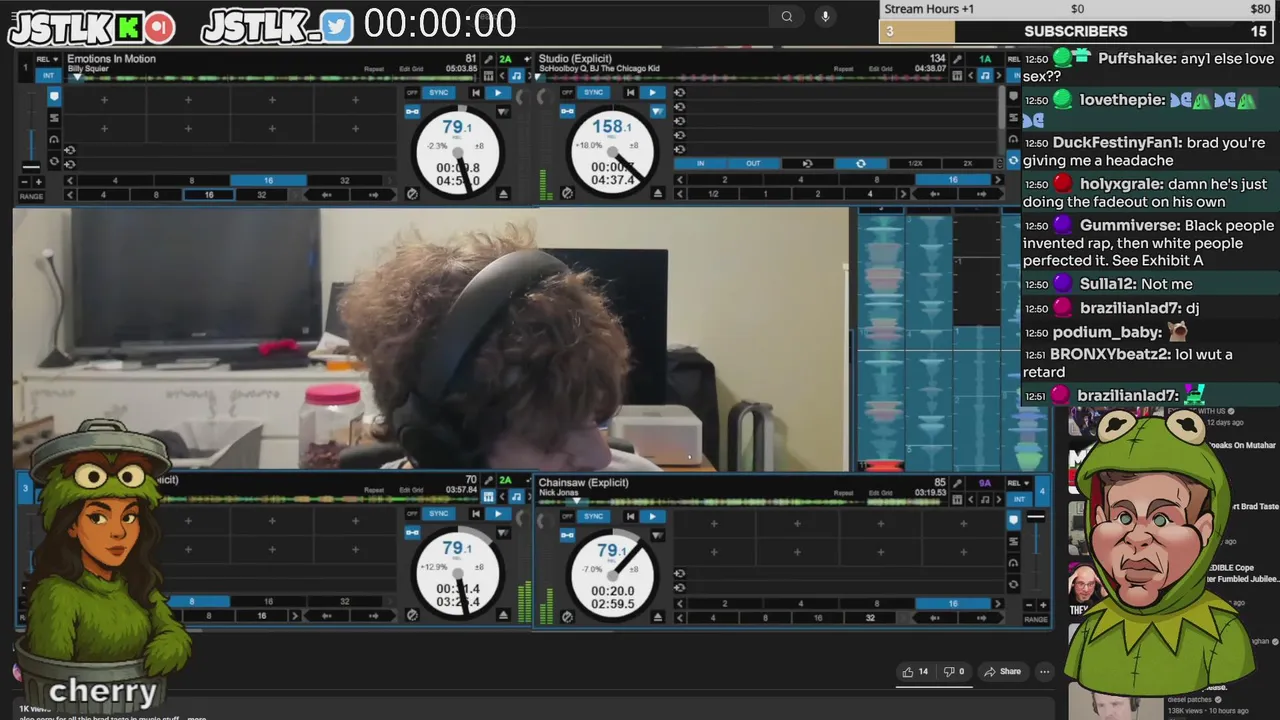Select 16 beat auto loop on deck 1

click(268, 181)
